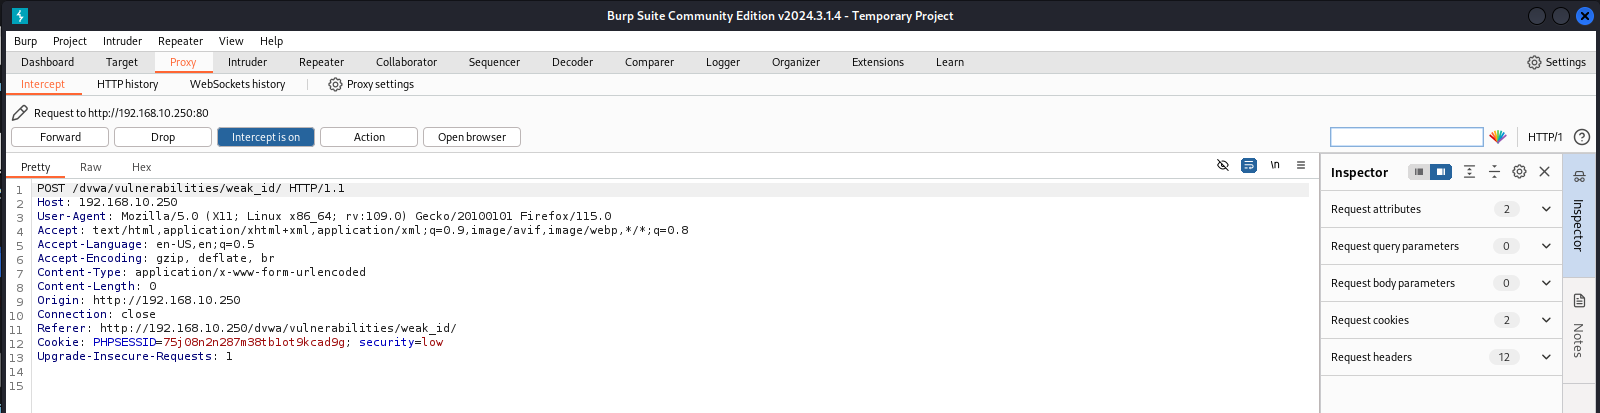Open the editor hamburger options menu

[1301, 165]
